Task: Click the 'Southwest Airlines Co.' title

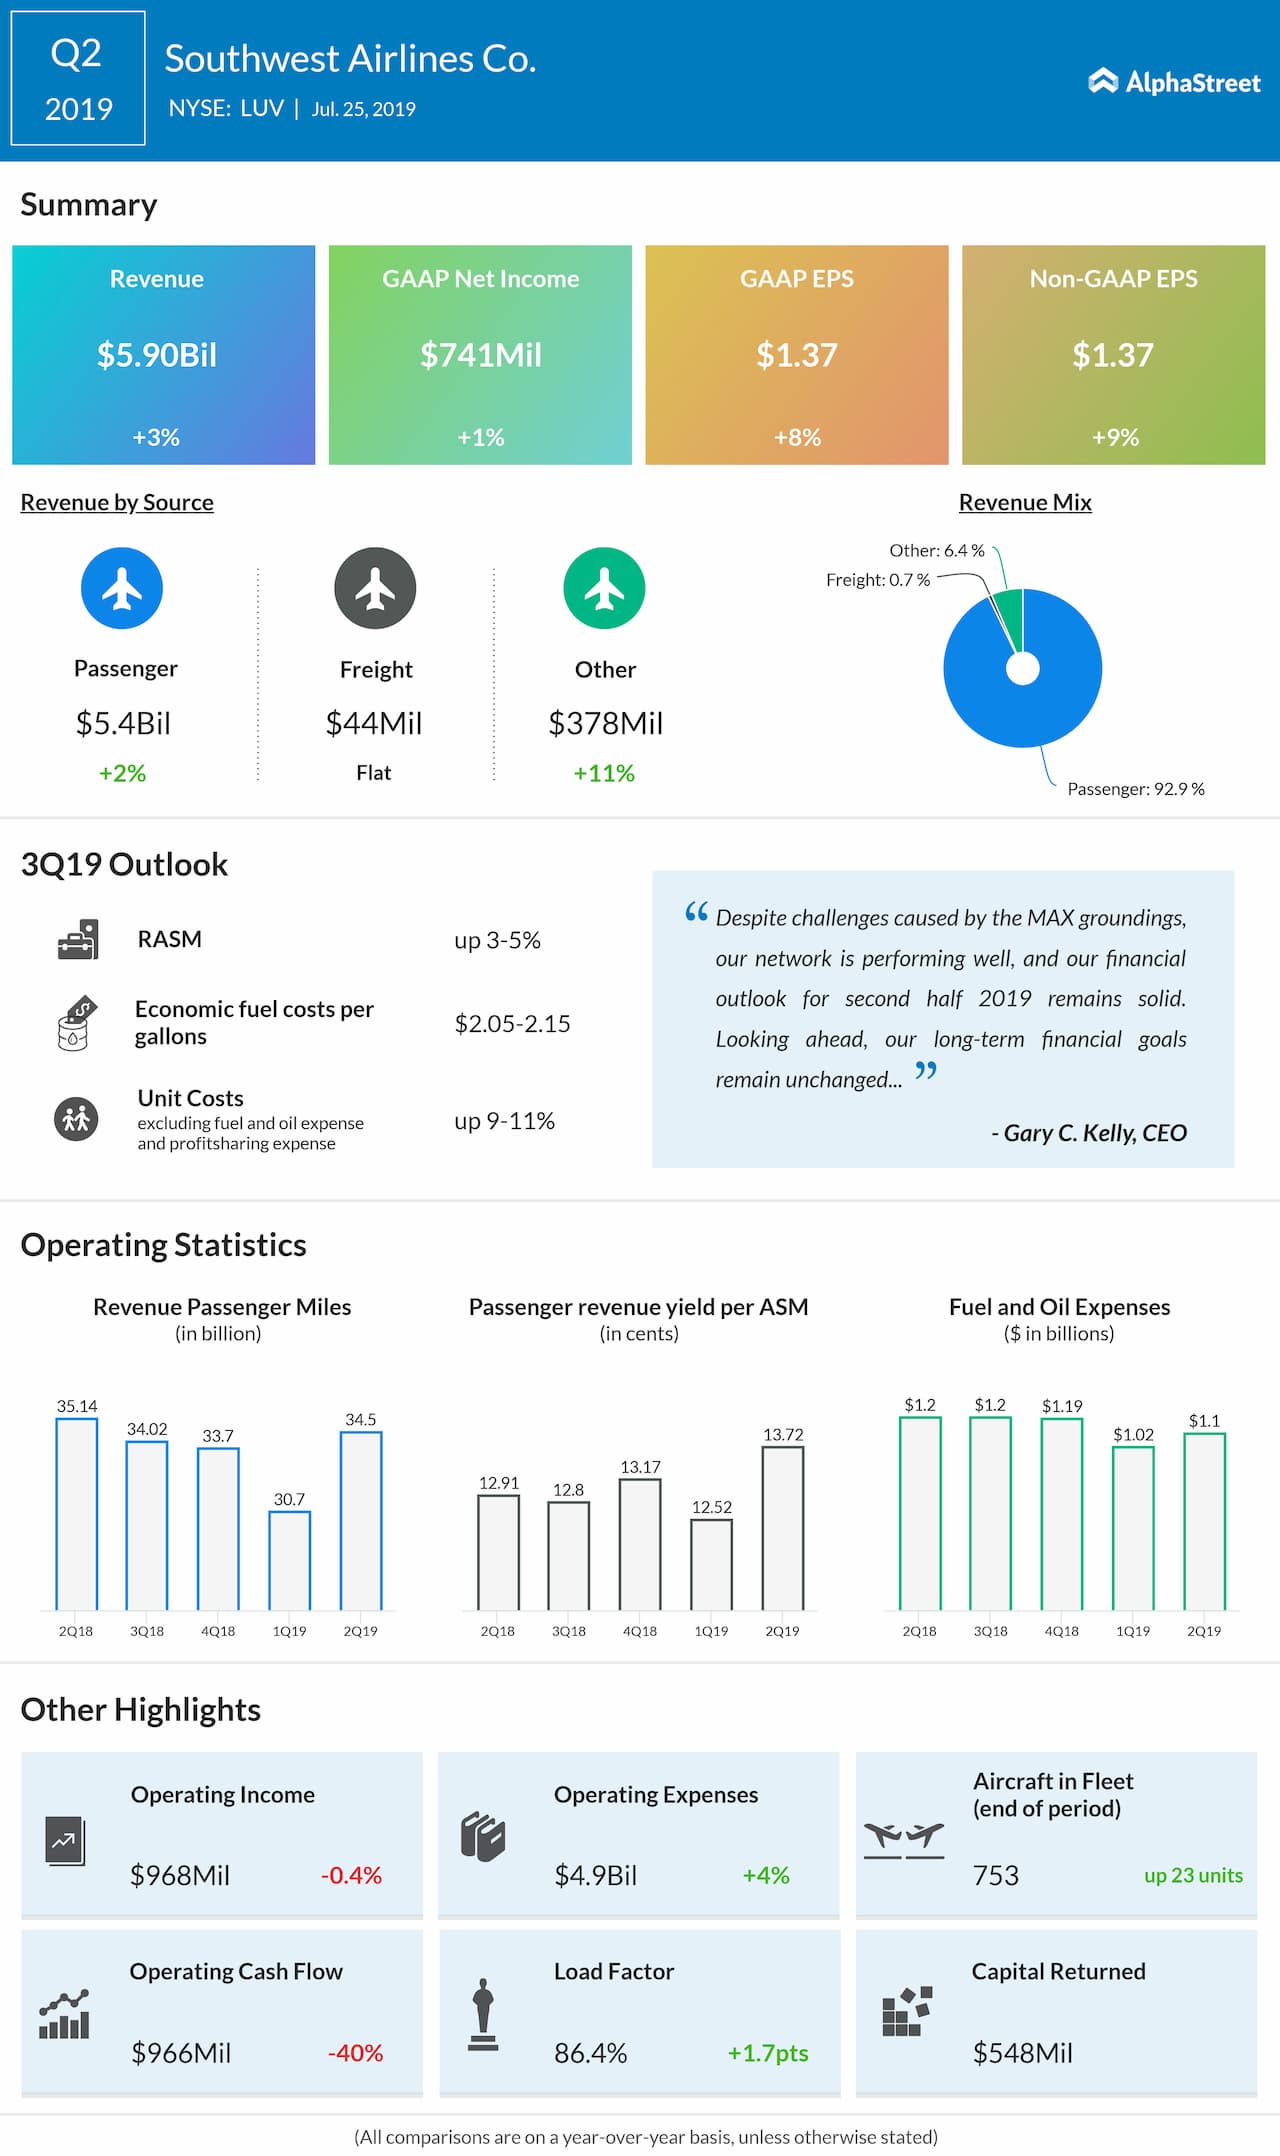Action: (x=350, y=59)
